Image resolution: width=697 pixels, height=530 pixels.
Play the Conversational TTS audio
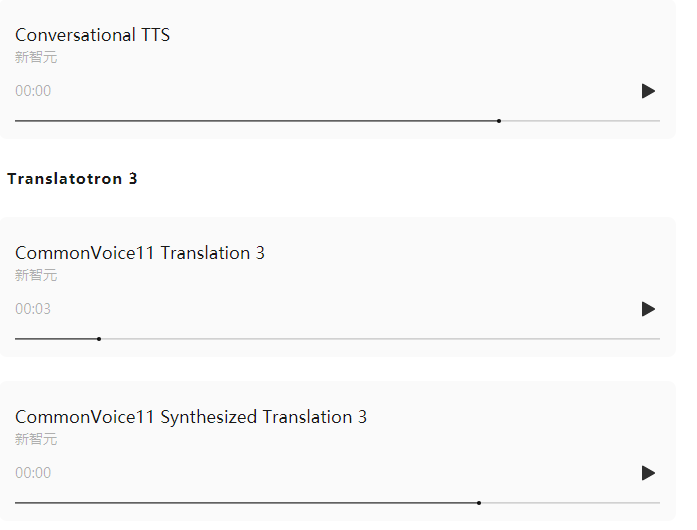pyautogui.click(x=649, y=91)
